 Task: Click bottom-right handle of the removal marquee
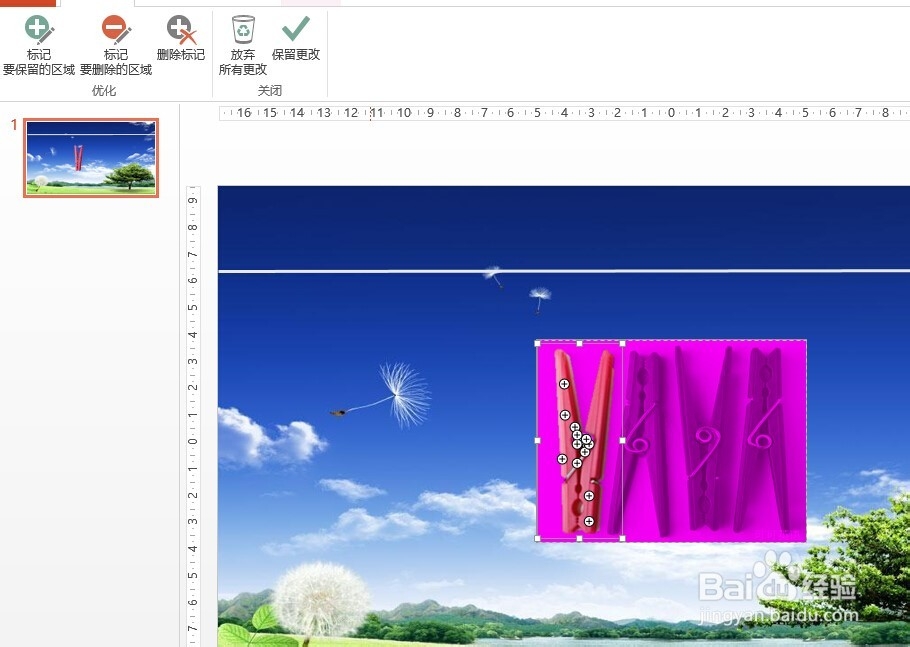[623, 538]
